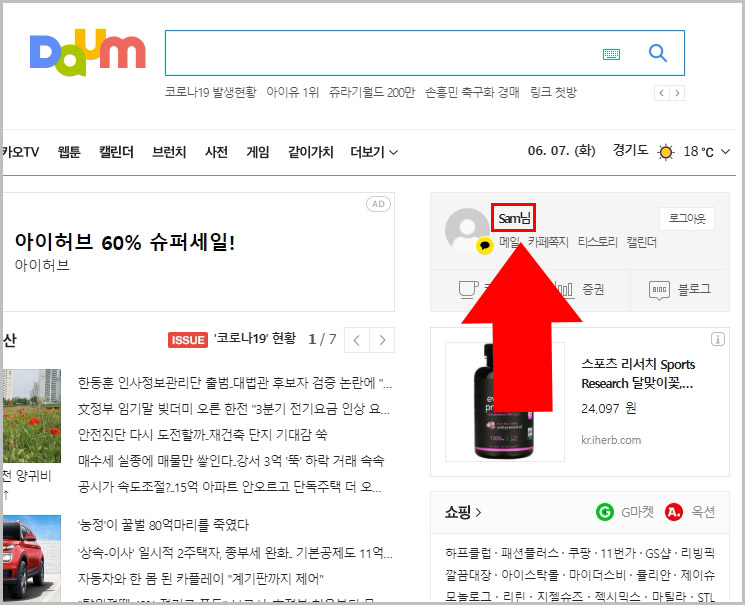Screen dimensions: 745x605
Task: Click trending keyword 쥬라기월드 200만
Action: [x=372, y=92]
